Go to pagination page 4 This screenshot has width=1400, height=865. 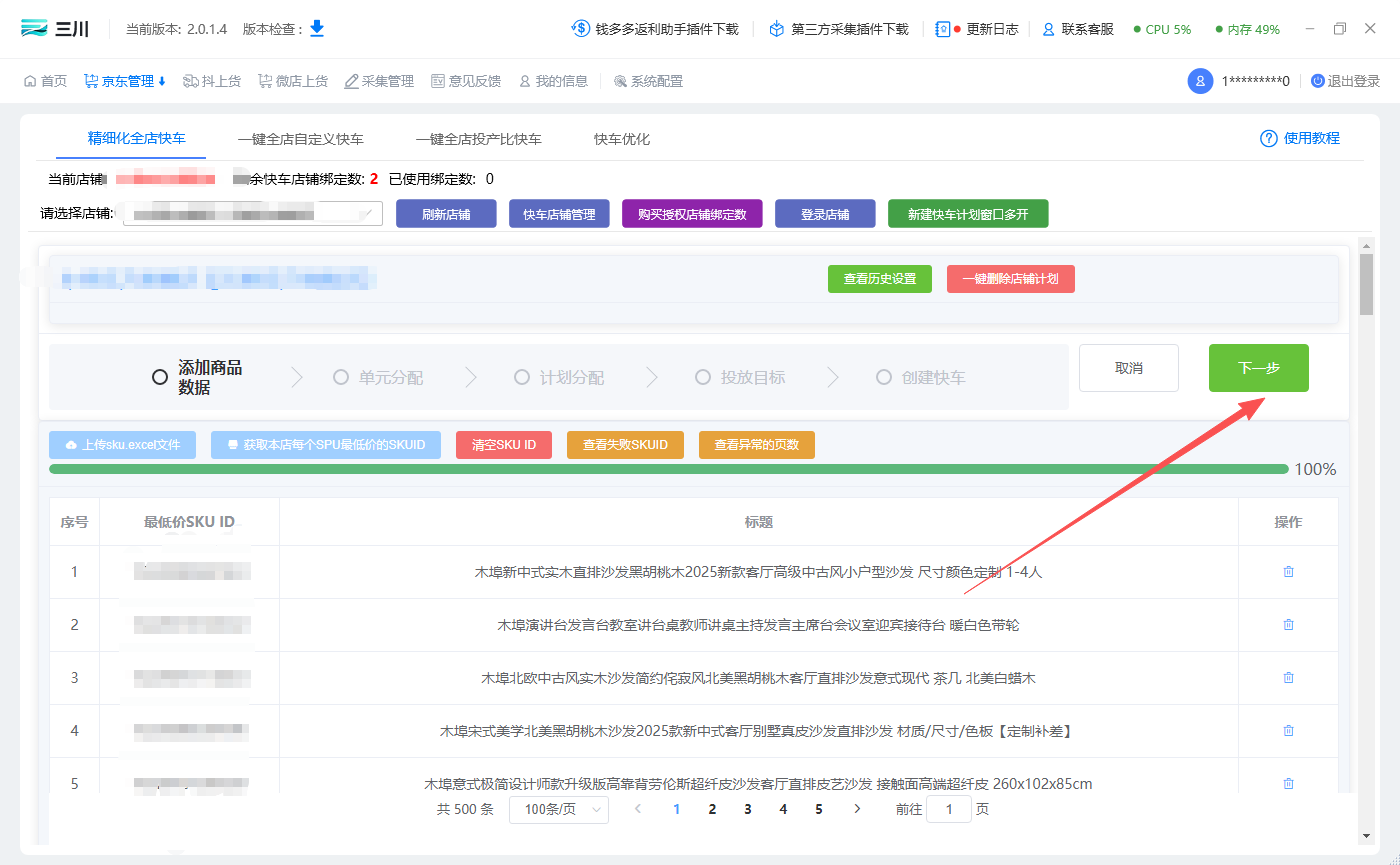pyautogui.click(x=783, y=809)
